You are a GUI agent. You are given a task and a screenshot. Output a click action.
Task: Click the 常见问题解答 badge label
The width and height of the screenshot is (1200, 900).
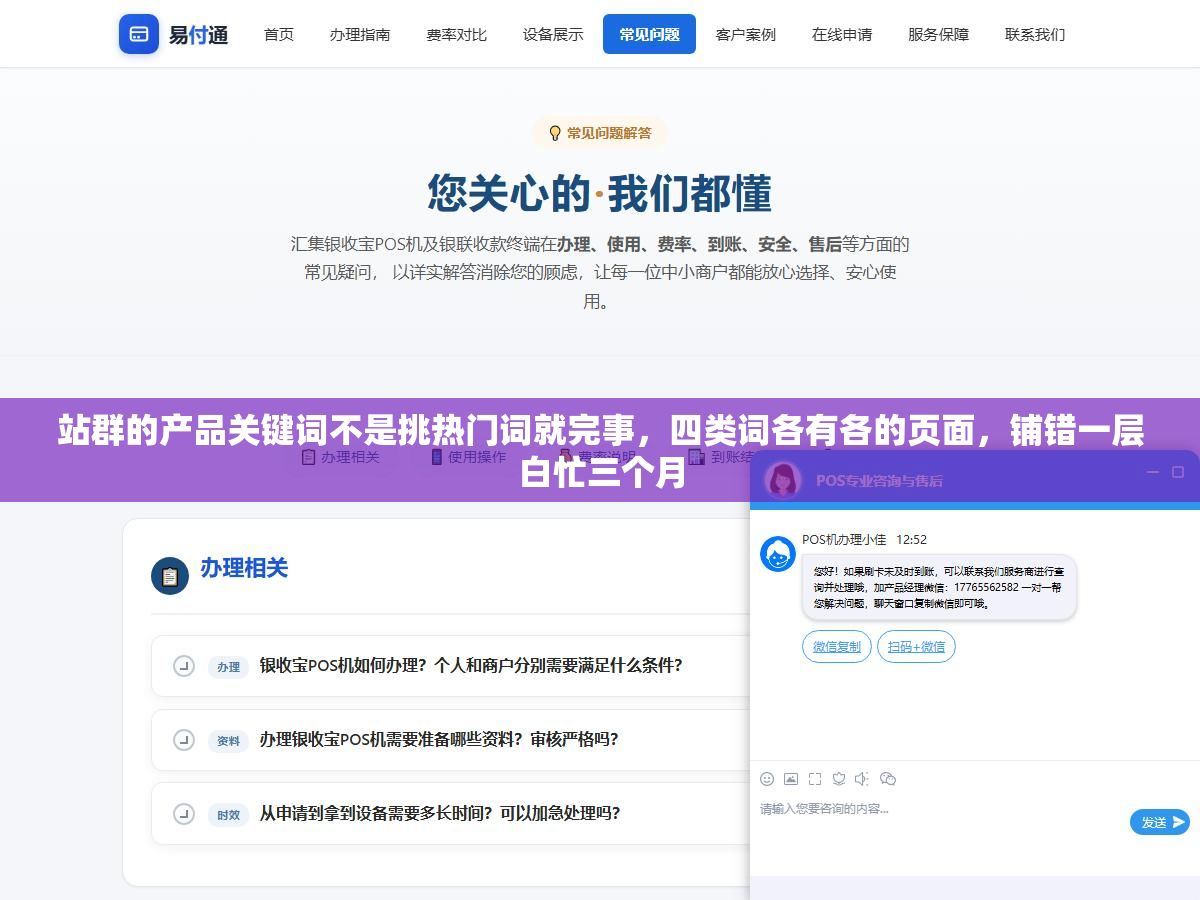pos(609,133)
